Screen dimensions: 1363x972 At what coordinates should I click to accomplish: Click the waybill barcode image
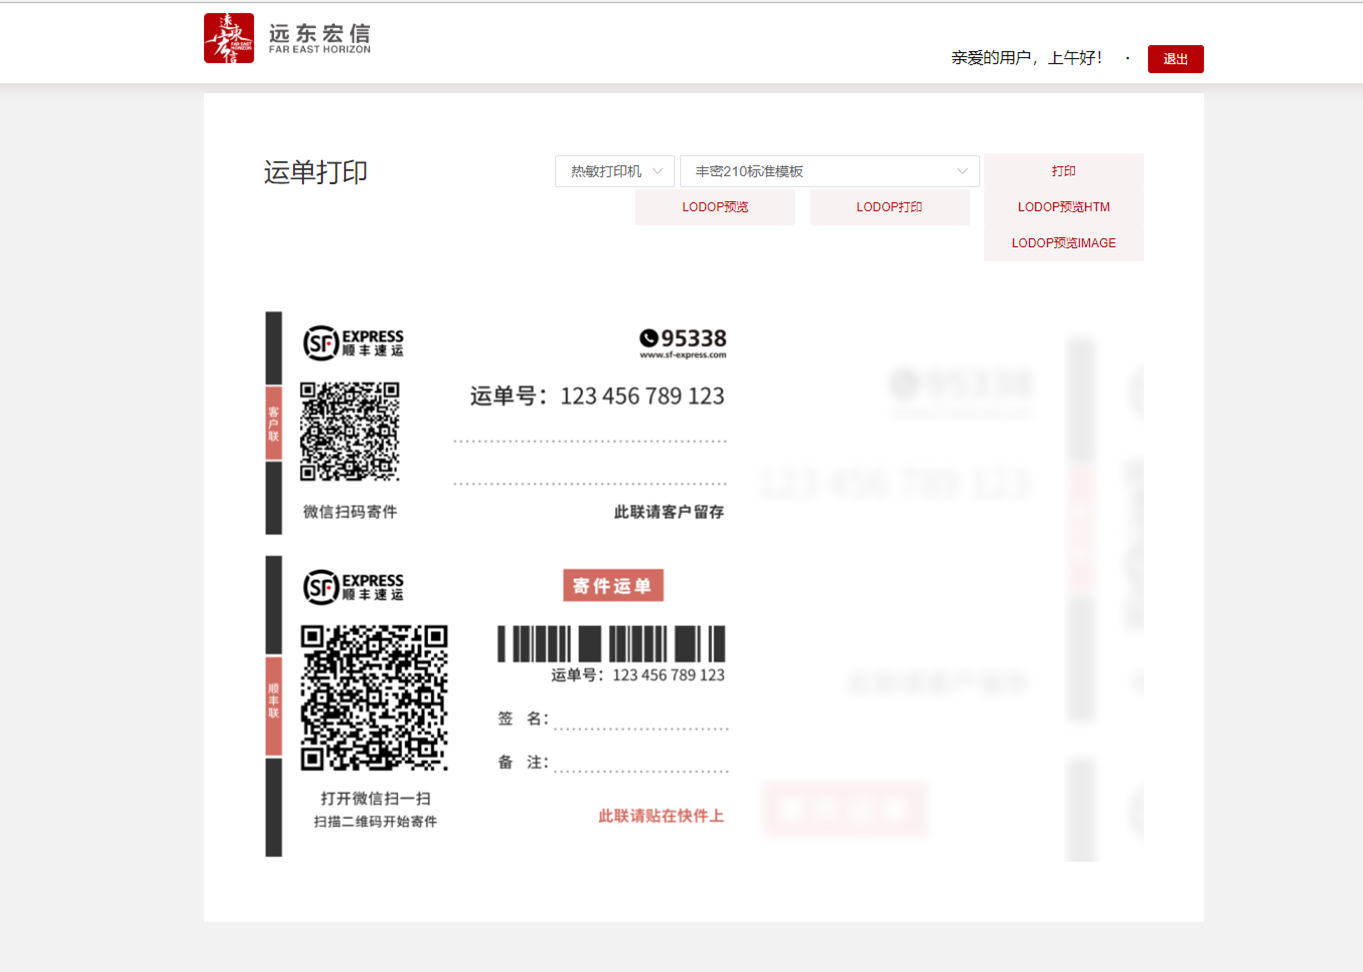611,644
